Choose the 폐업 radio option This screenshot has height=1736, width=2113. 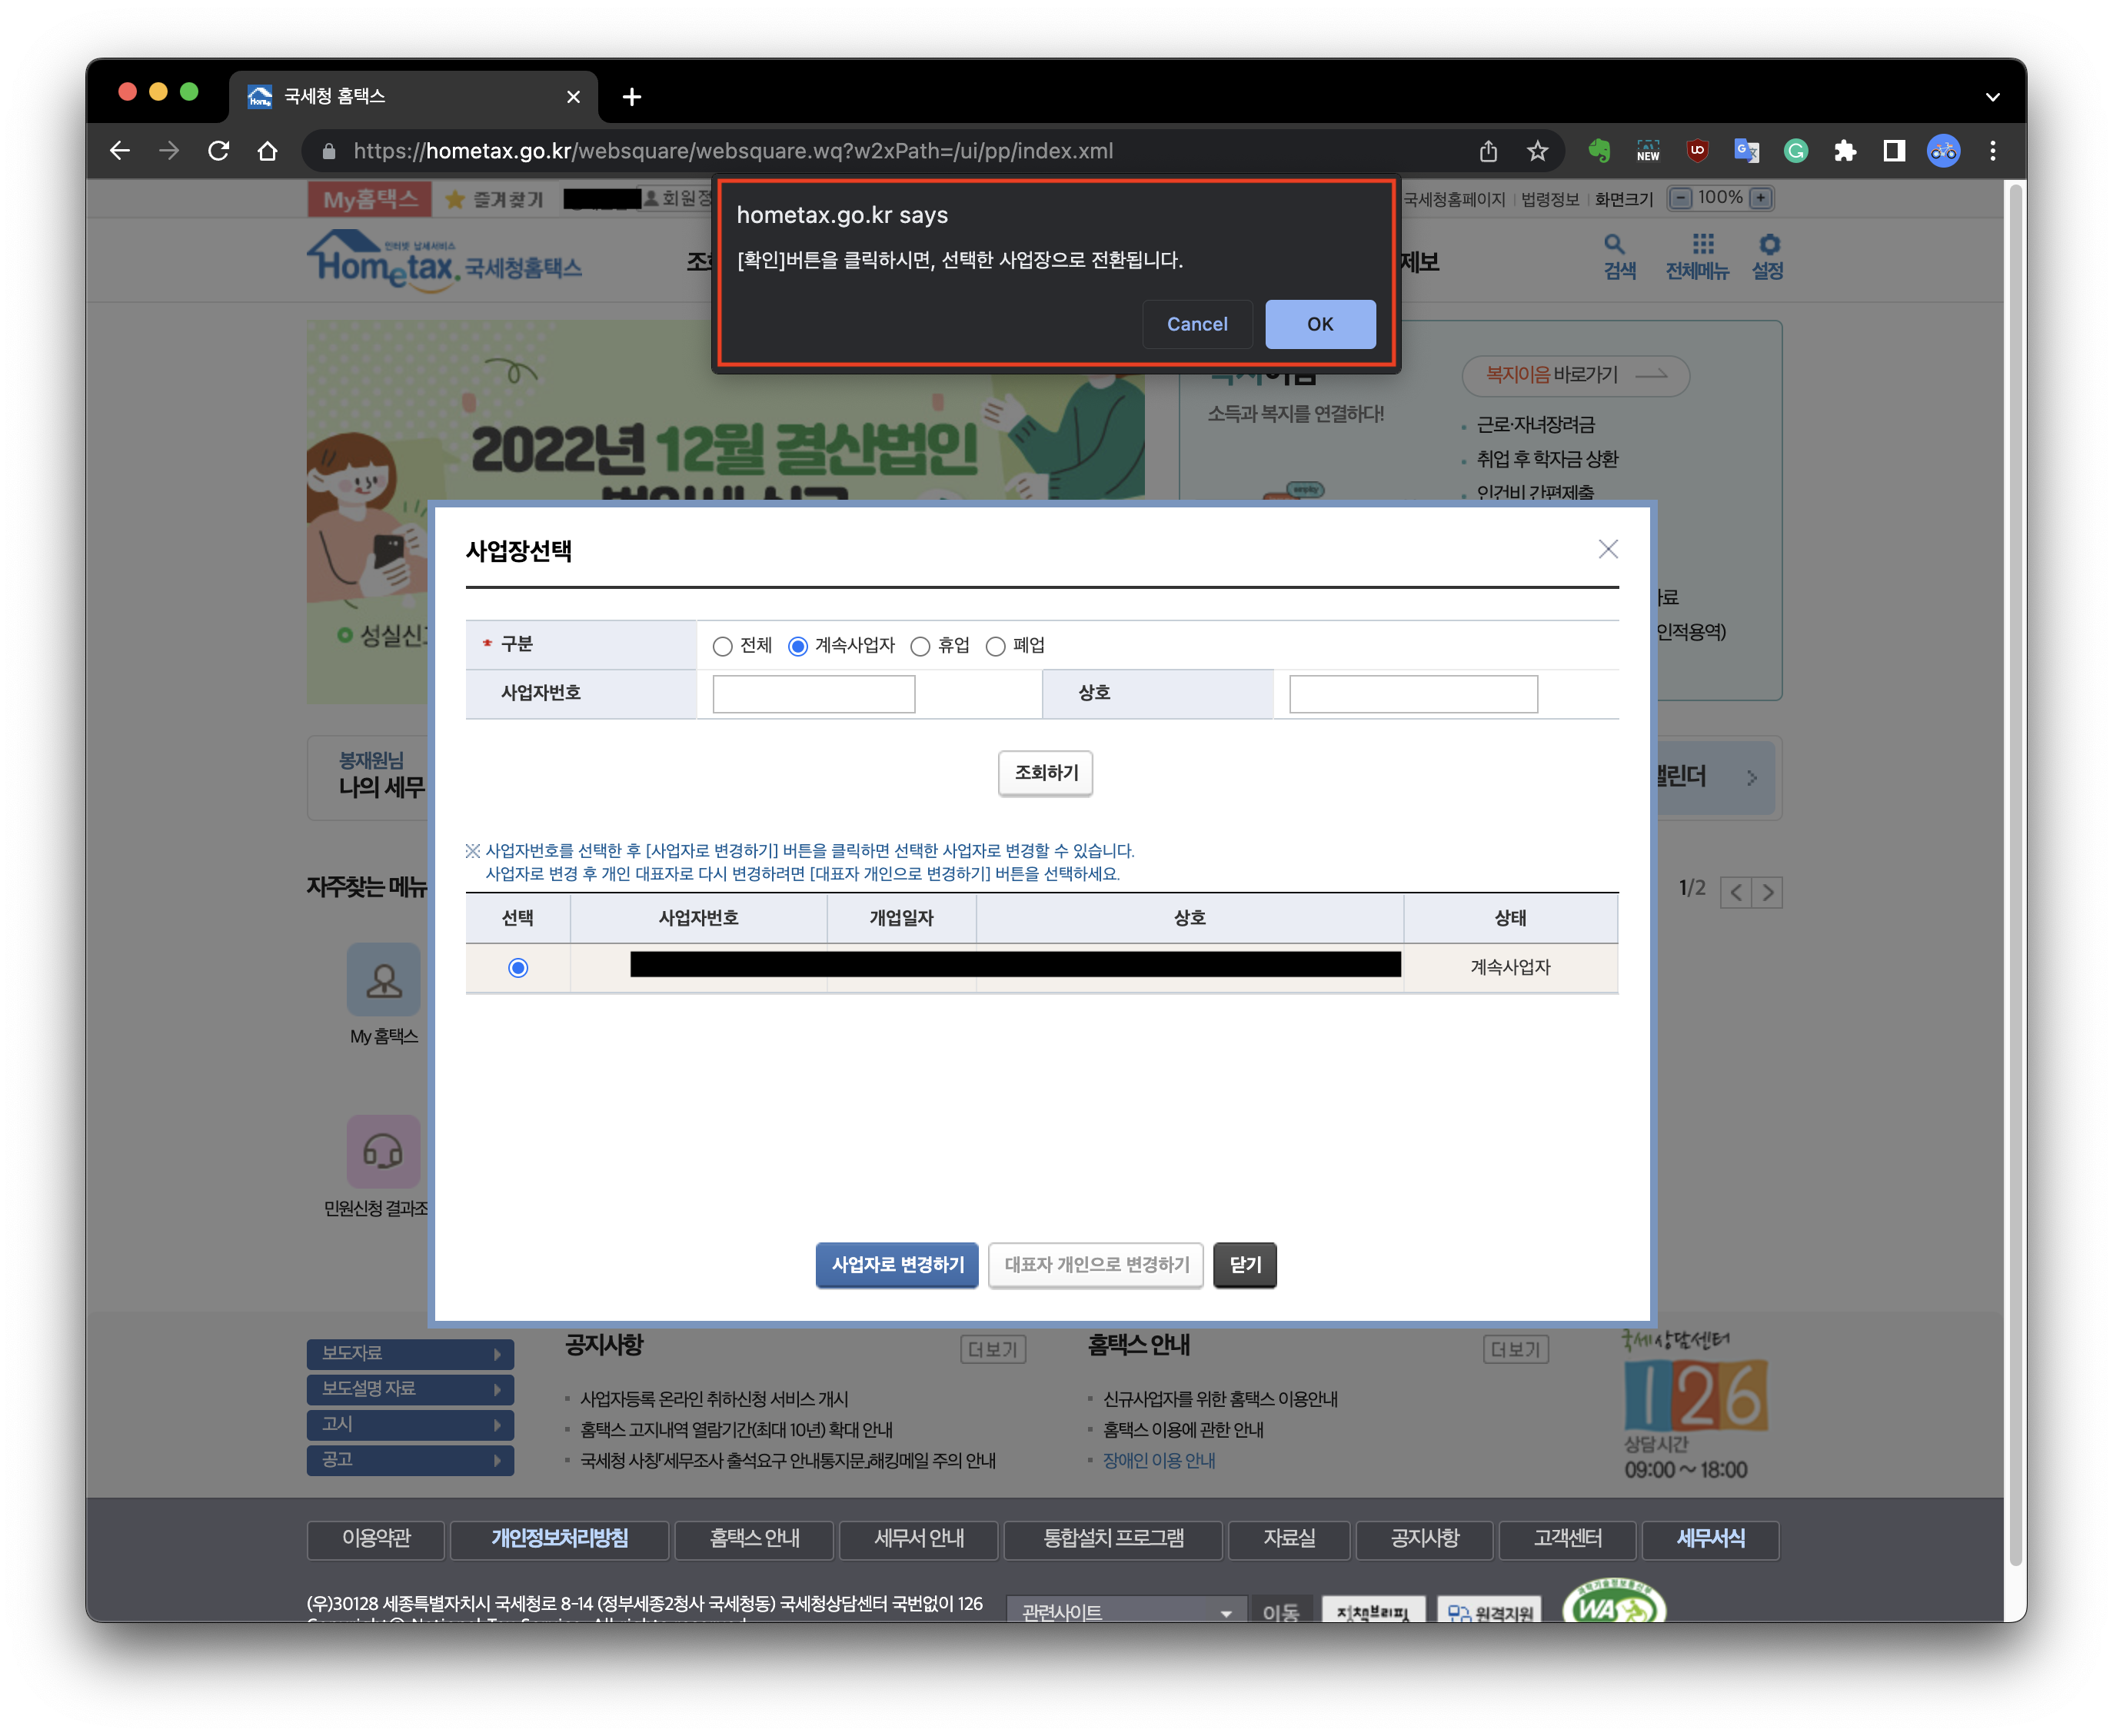pos(995,646)
